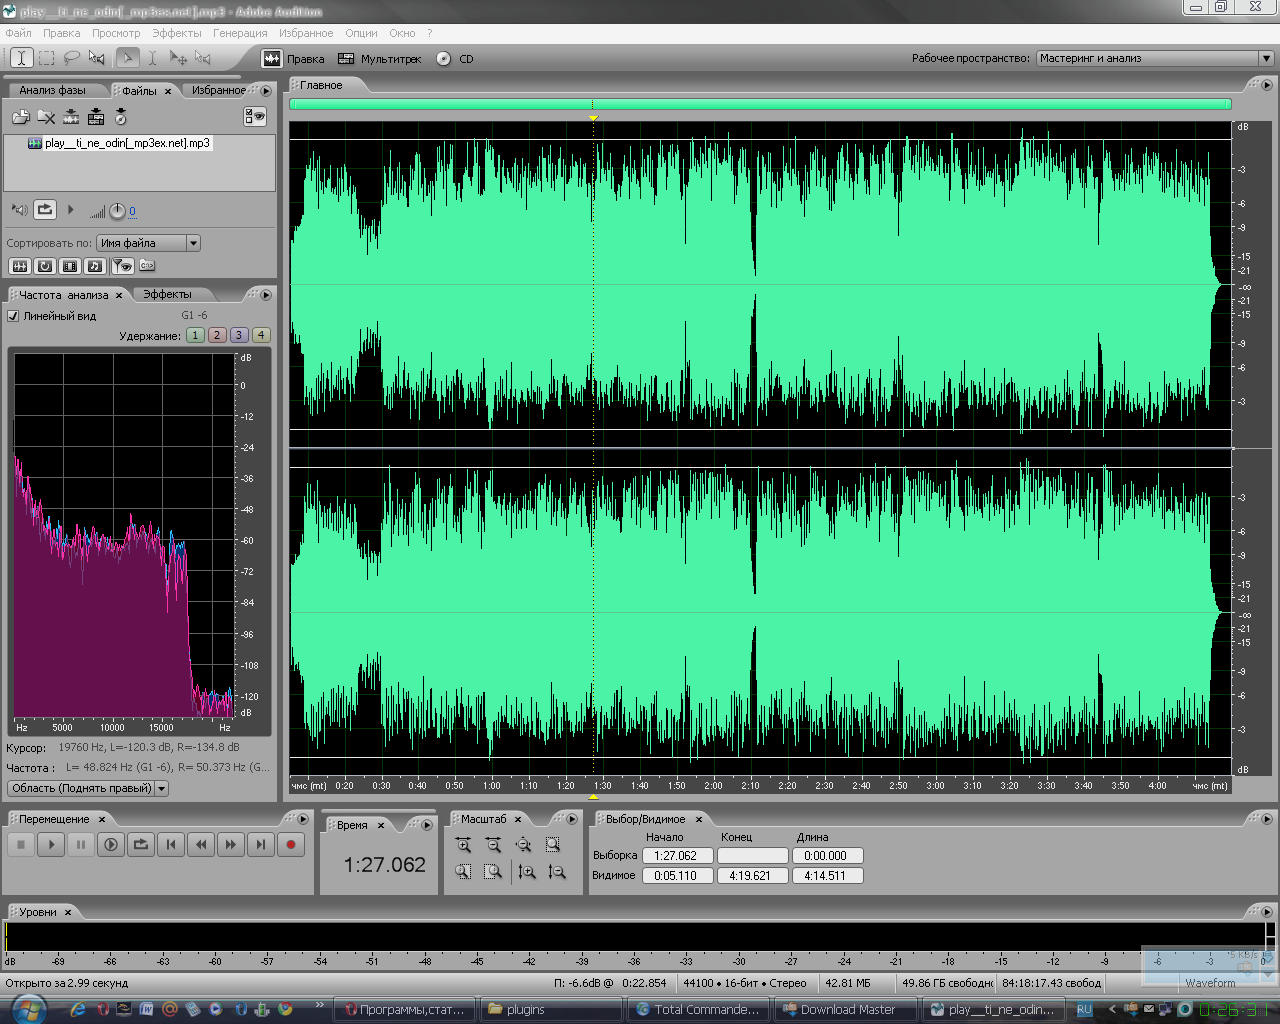This screenshot has width=1280, height=1024.
Task: Switch to 'Мультитрек' view
Action: (380, 59)
